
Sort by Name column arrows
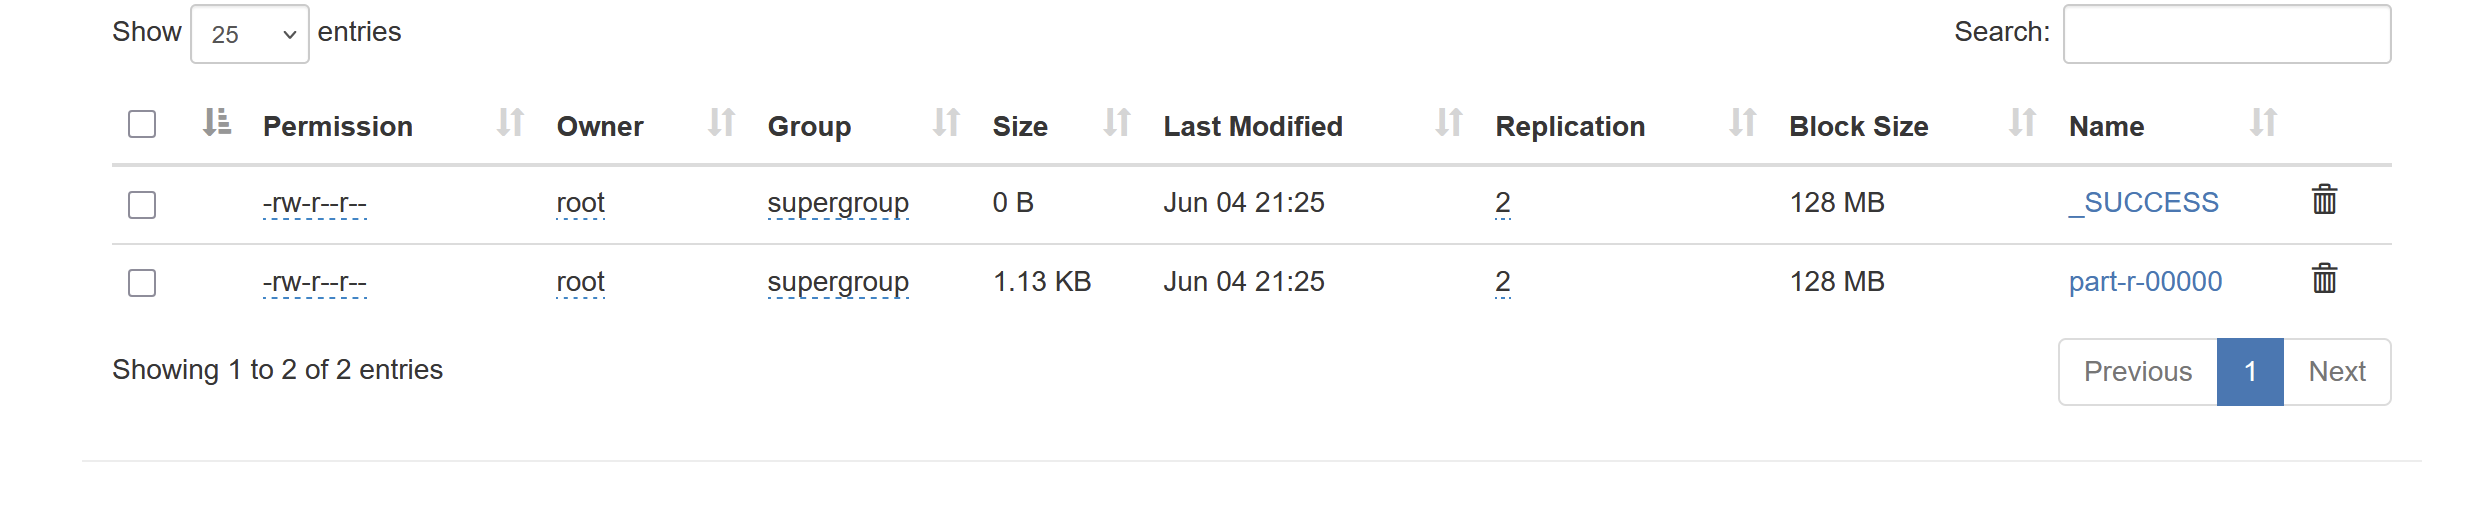[x=2263, y=123]
